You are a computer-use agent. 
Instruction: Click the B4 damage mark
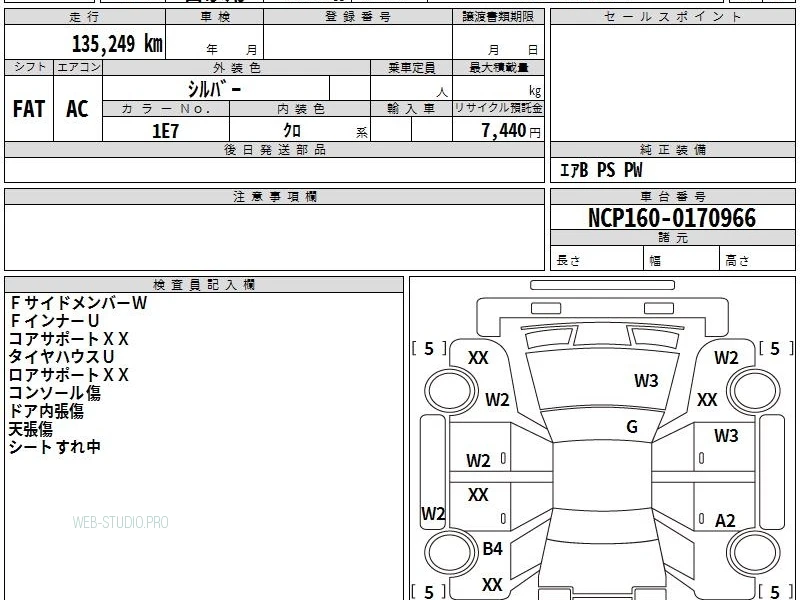[x=492, y=549]
